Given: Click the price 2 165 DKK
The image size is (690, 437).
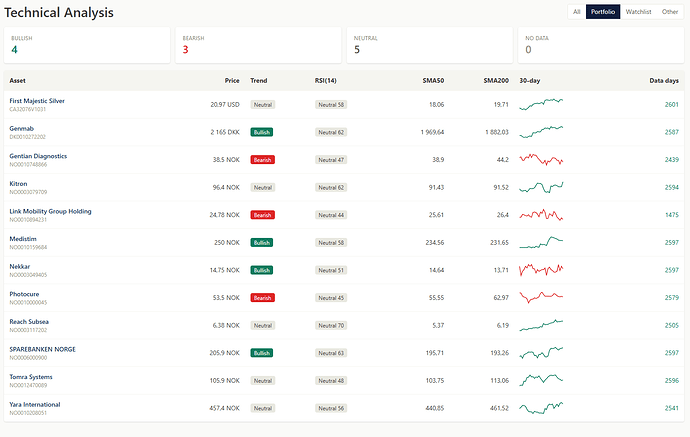Looking at the screenshot, I should pyautogui.click(x=225, y=132).
